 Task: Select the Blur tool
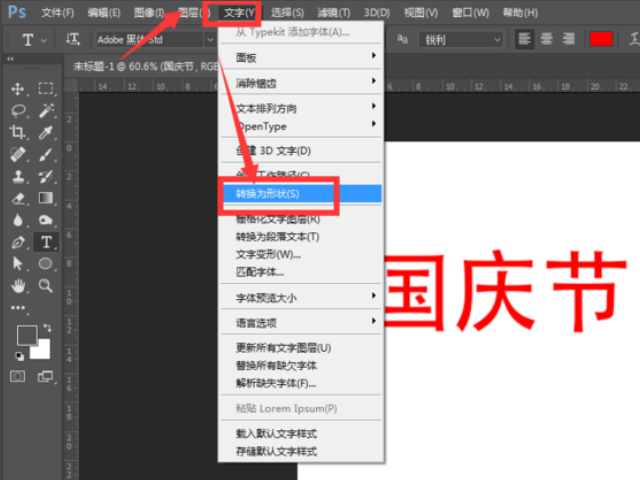pyautogui.click(x=18, y=220)
